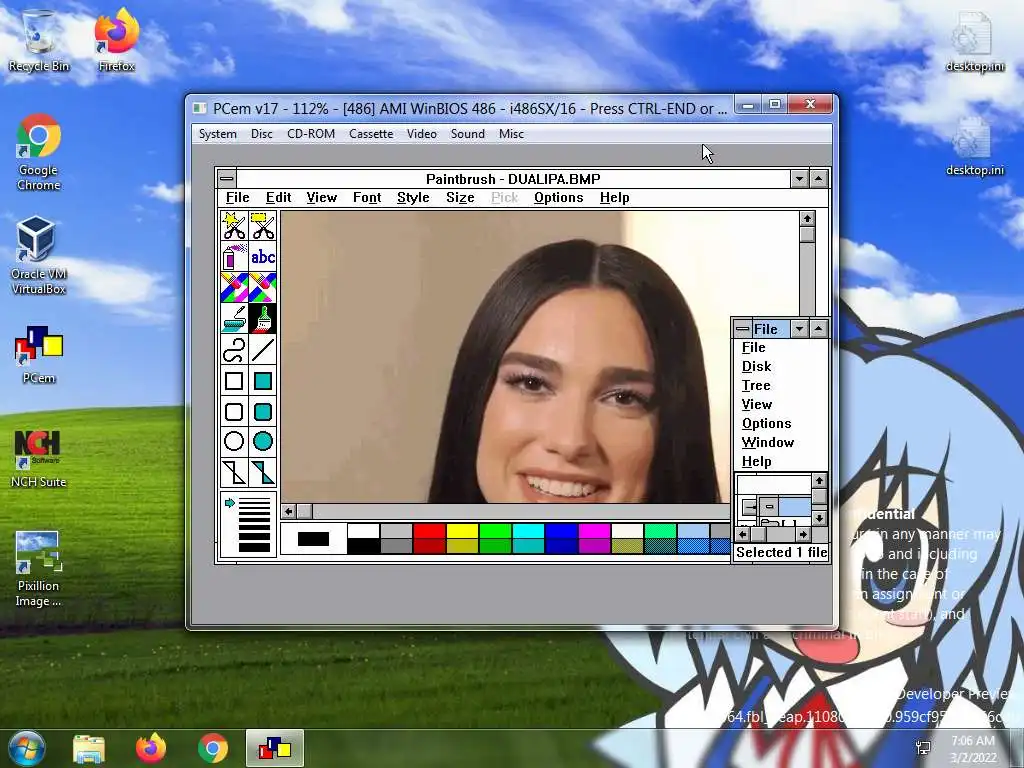Select the Paint Roller fill tool
The image size is (1024, 768).
tap(234, 319)
